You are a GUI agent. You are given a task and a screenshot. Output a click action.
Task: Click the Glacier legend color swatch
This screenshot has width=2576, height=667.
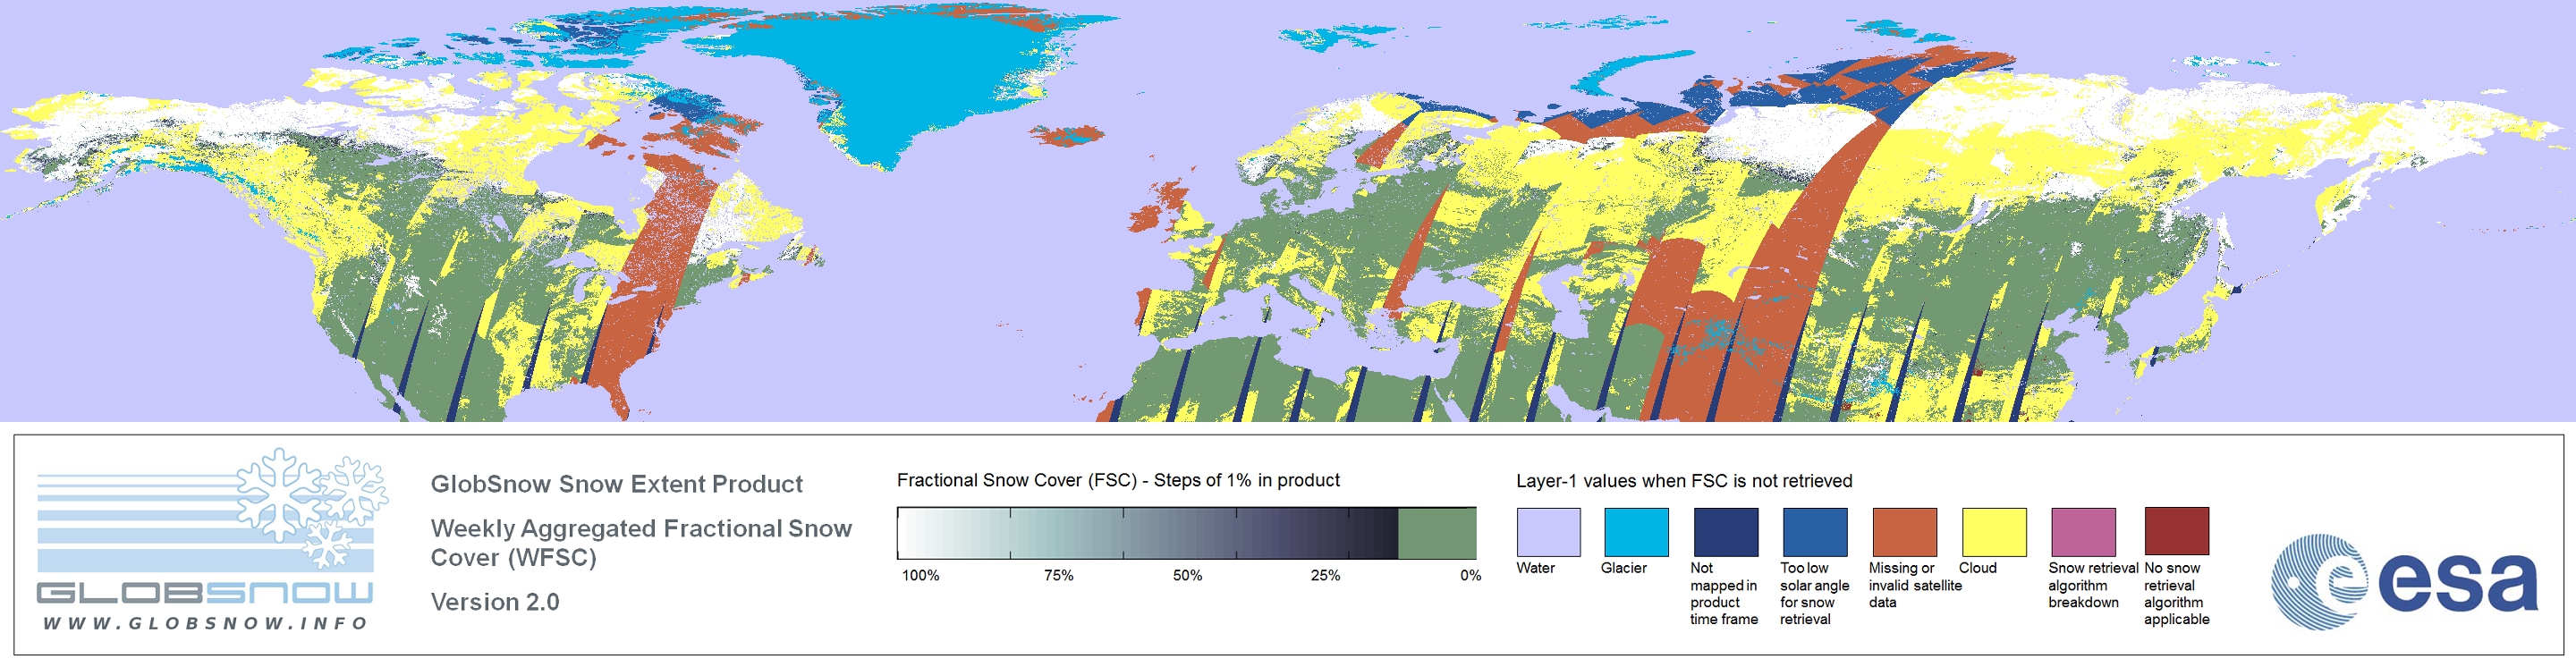pos(1636,532)
